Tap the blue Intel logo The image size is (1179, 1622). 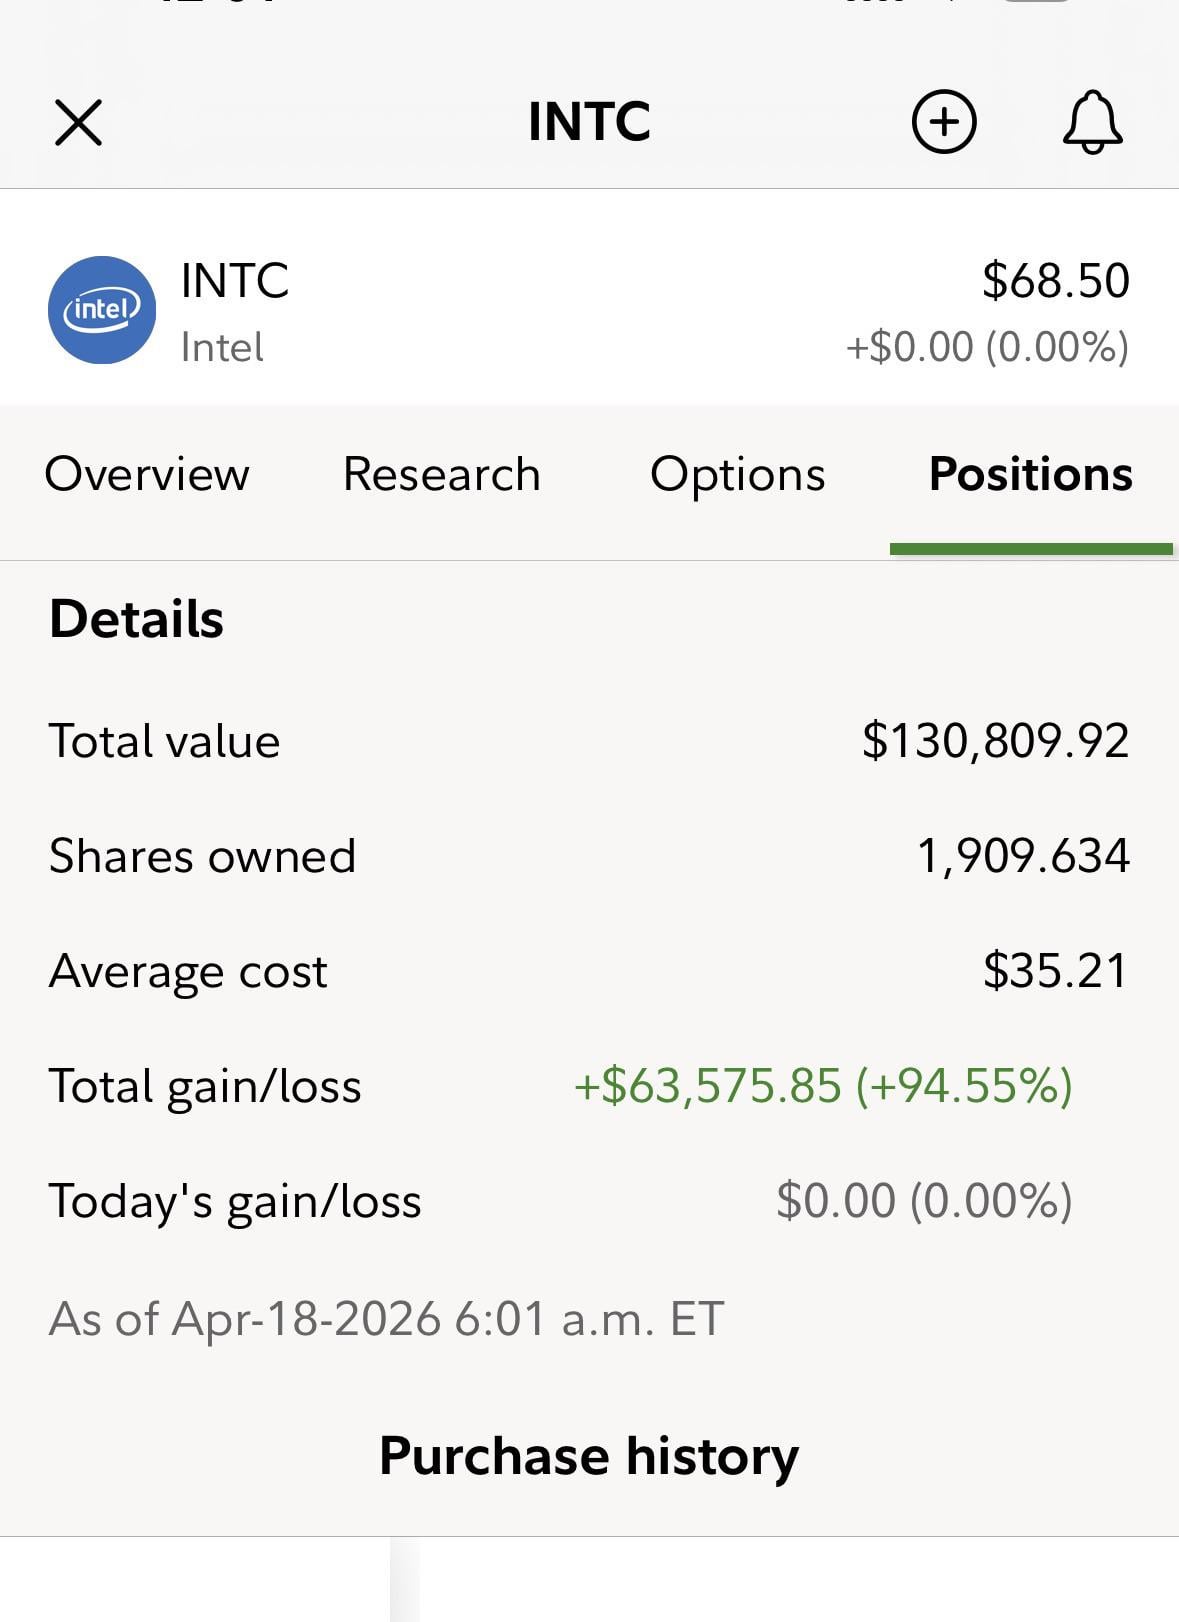point(102,310)
